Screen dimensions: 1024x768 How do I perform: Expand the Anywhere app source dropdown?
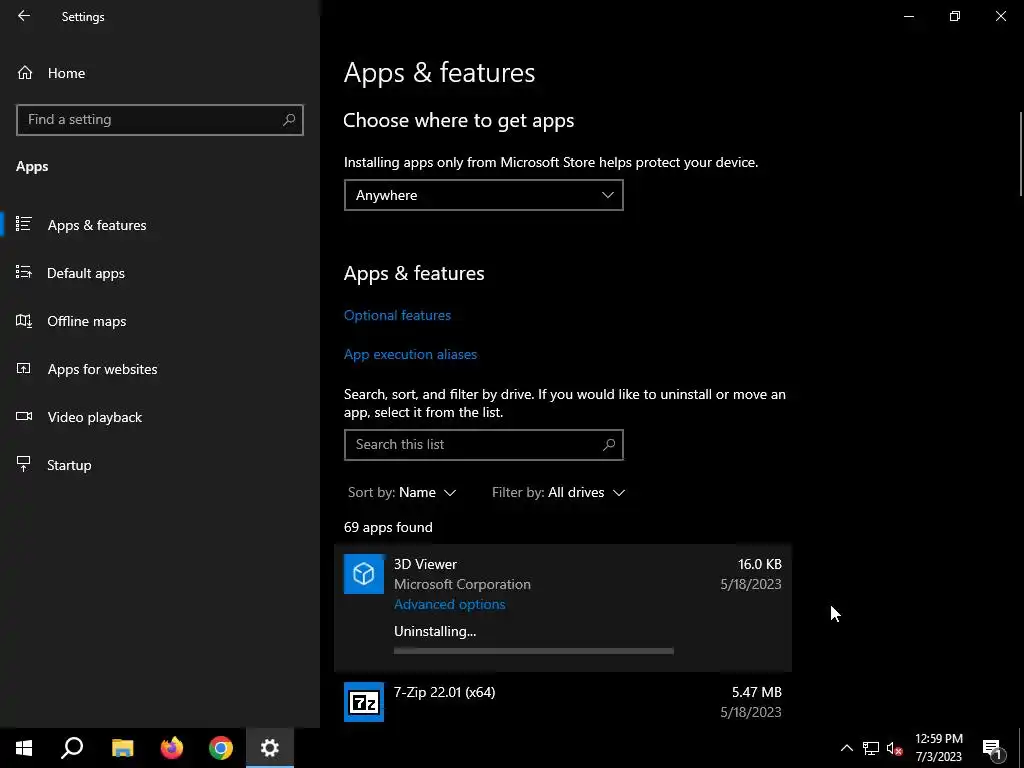pos(483,195)
